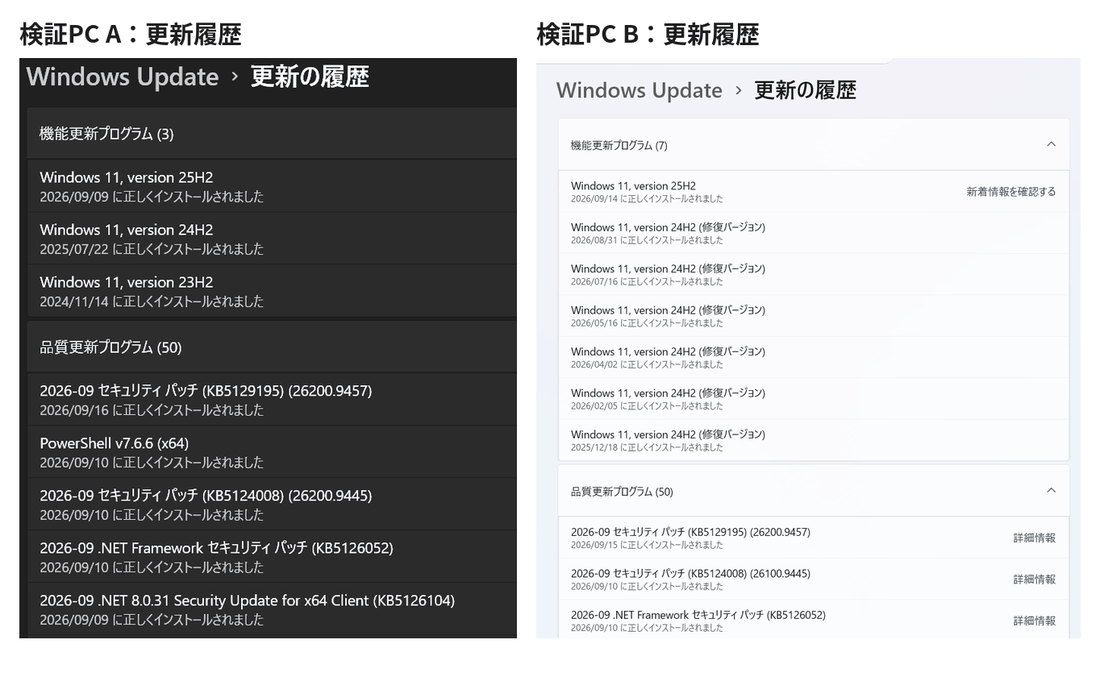Viewport: 1100px width, 677px height.
Task: Select KB5129195 security patch row on PC A
Action: pos(272,399)
